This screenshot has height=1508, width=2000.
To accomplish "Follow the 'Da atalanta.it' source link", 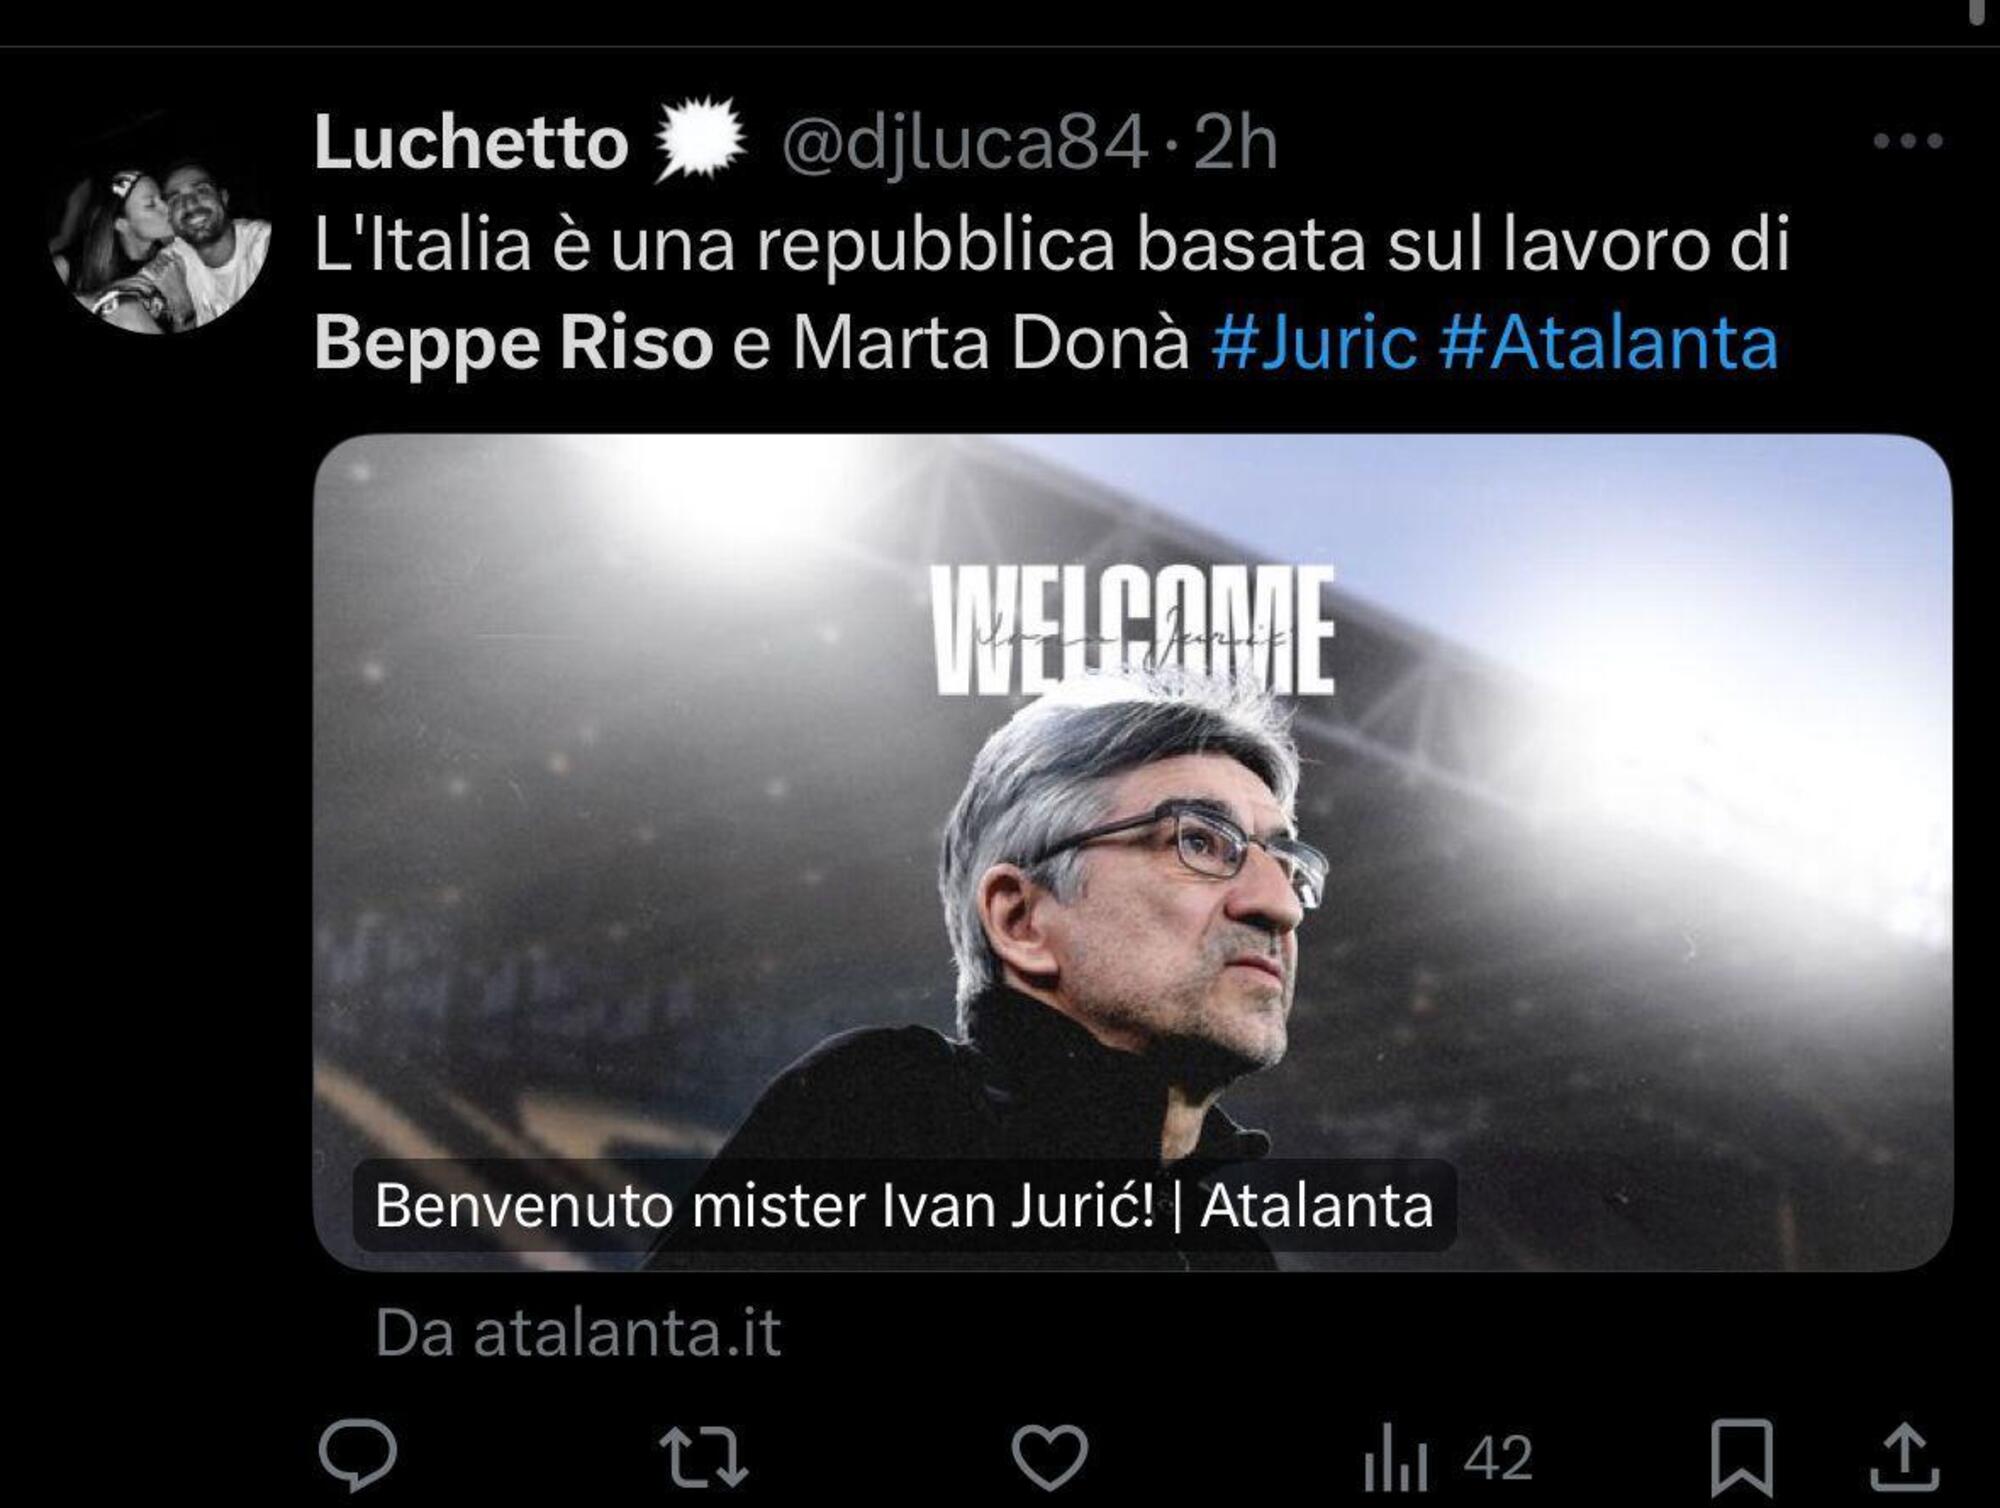I will click(577, 1333).
